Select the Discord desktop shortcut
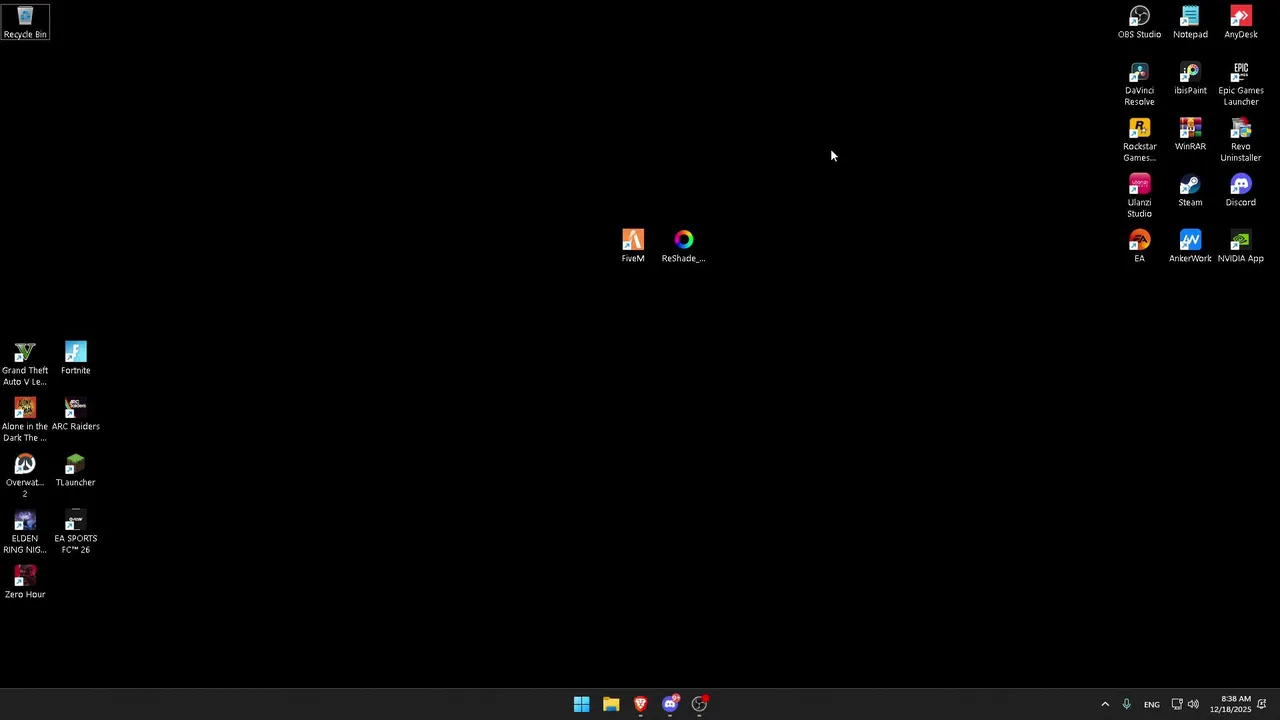This screenshot has width=1280, height=720. click(x=1240, y=191)
